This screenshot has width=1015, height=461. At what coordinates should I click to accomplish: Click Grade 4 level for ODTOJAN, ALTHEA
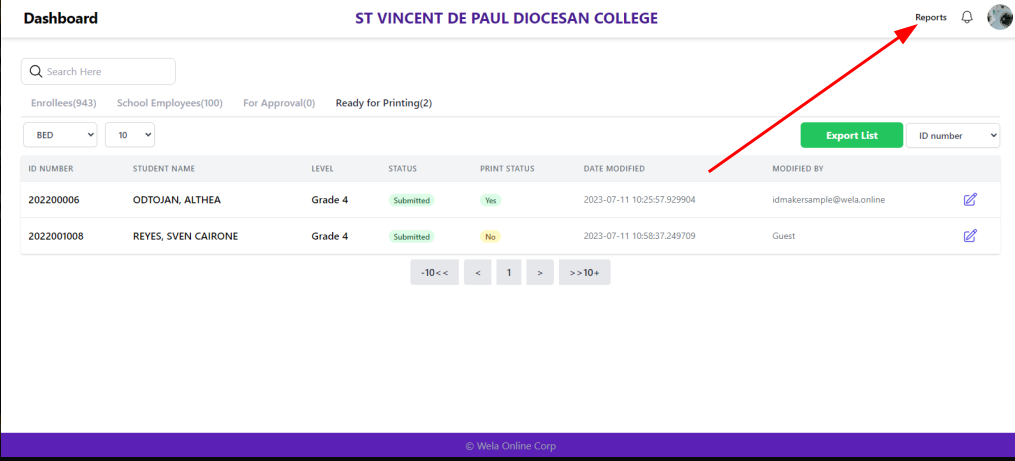click(x=329, y=200)
